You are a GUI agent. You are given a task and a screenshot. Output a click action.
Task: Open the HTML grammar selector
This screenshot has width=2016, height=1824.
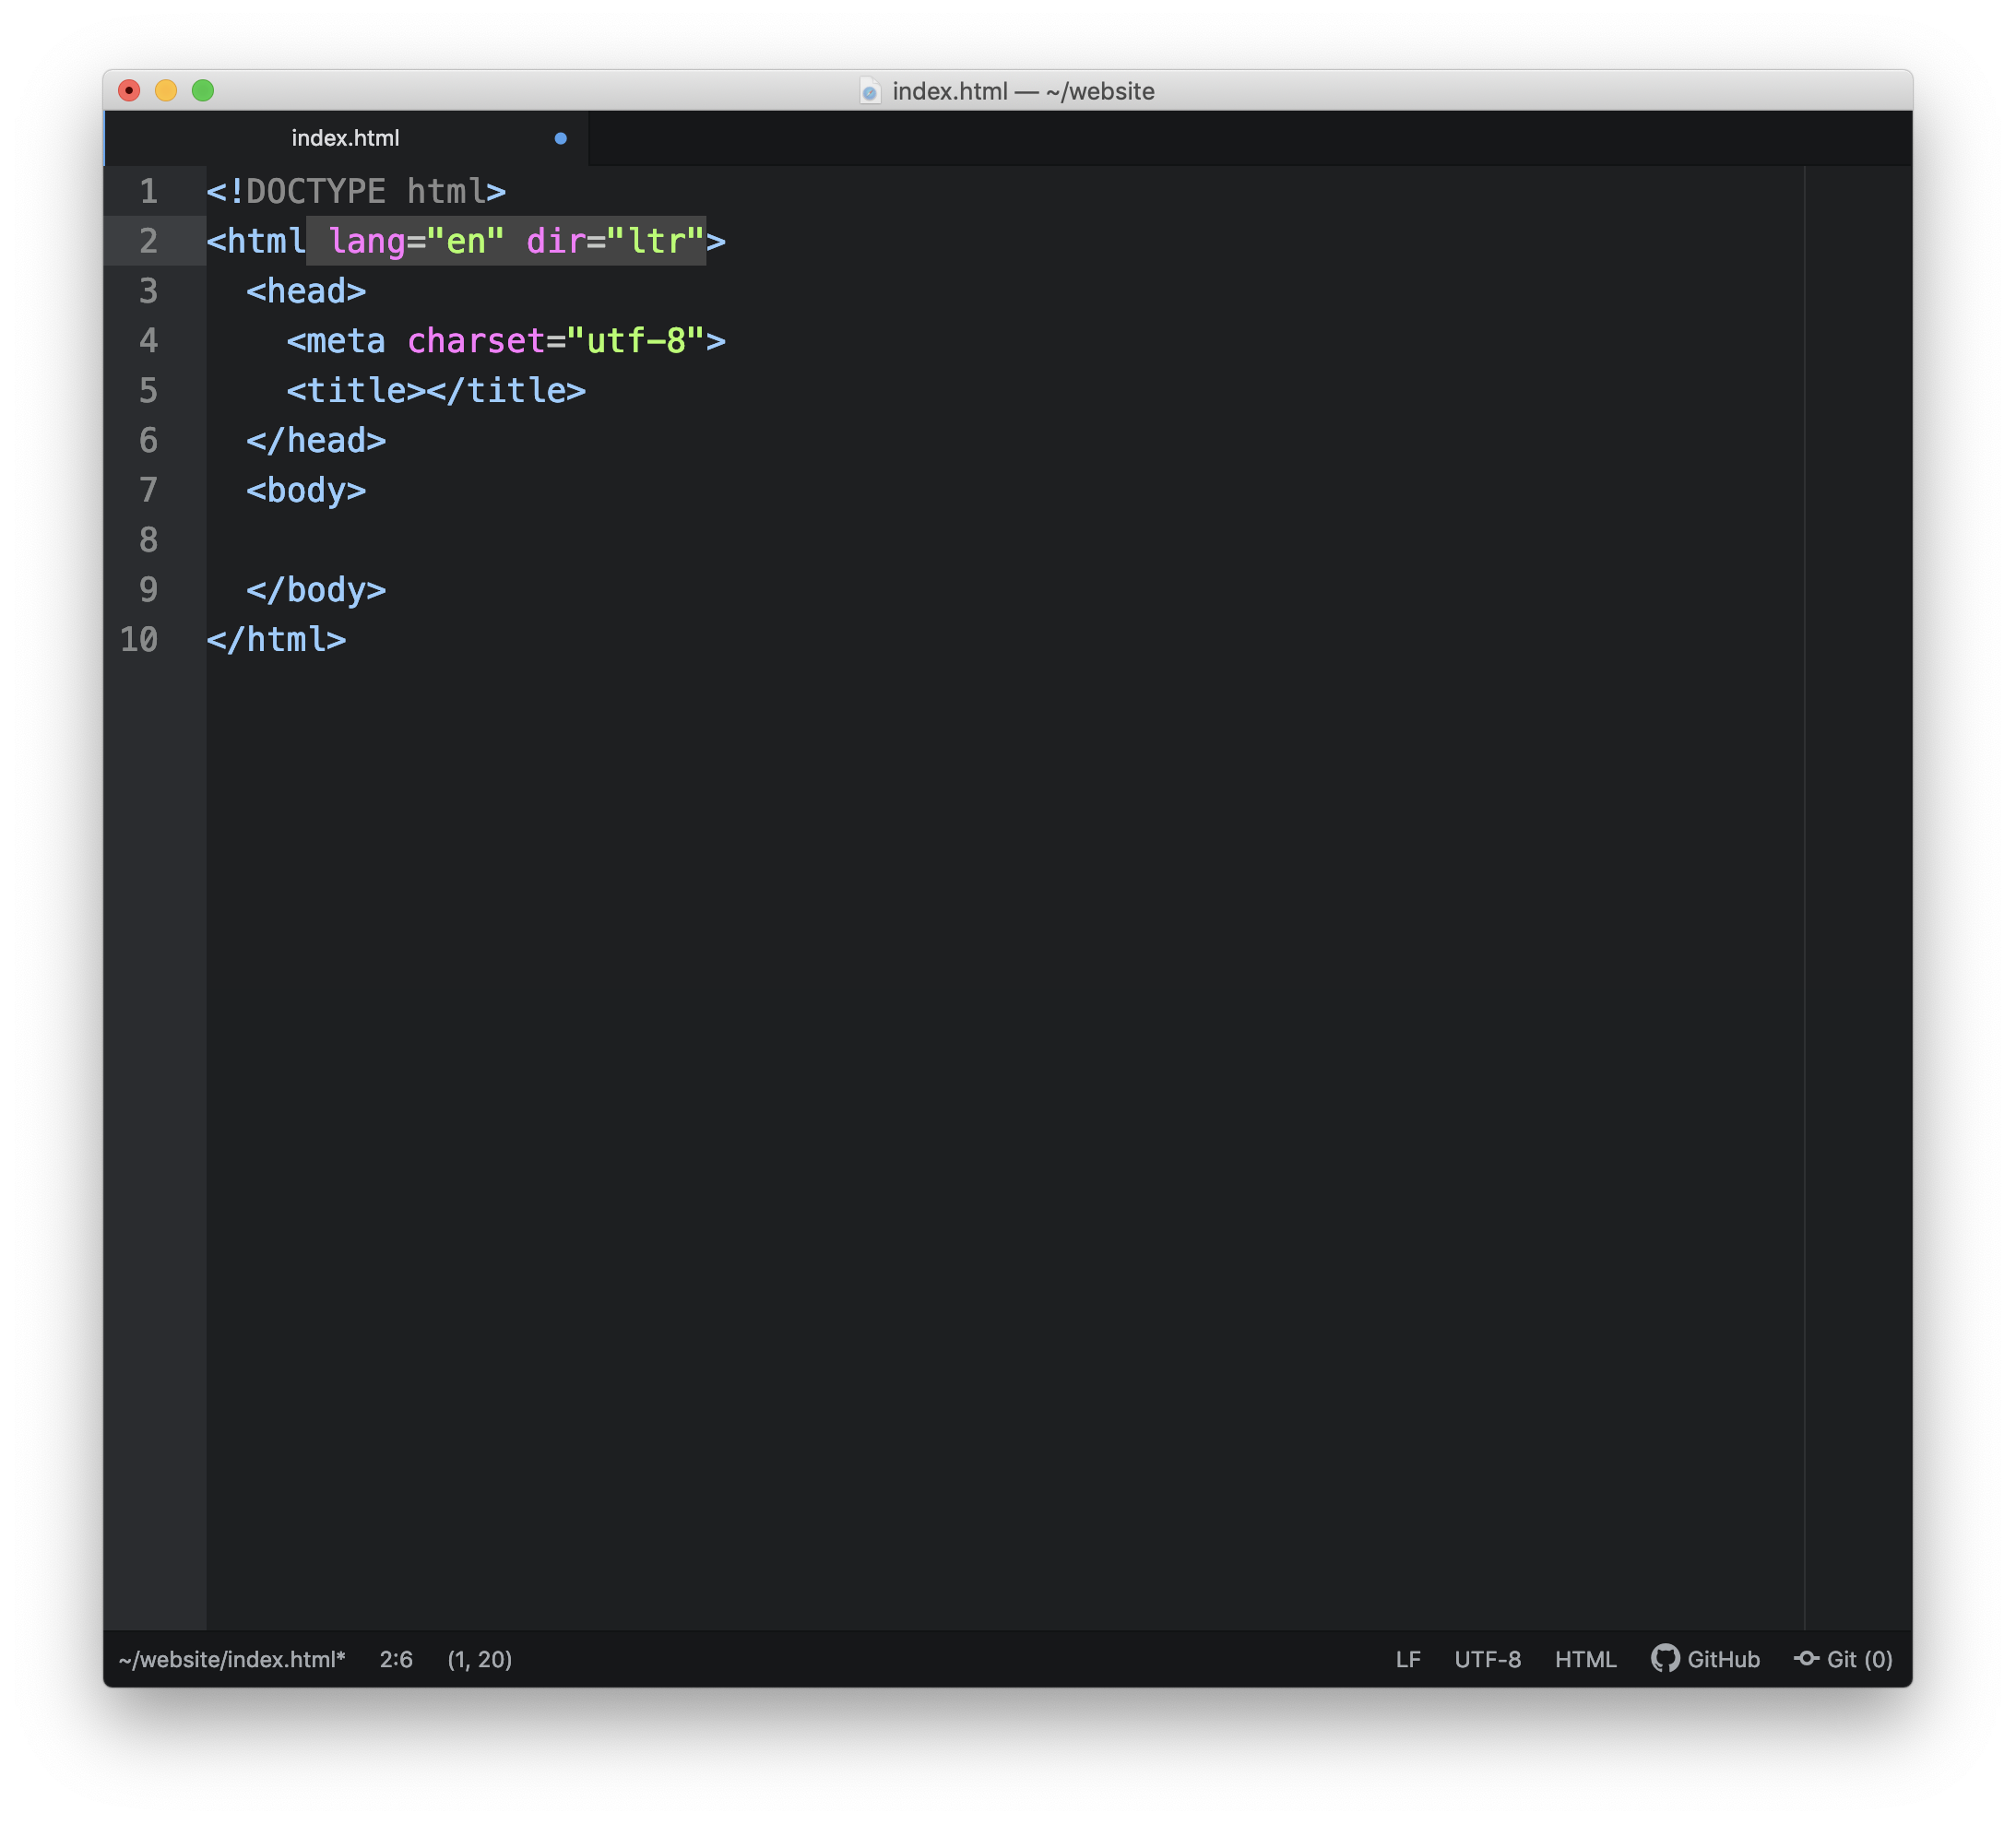1585,1659
